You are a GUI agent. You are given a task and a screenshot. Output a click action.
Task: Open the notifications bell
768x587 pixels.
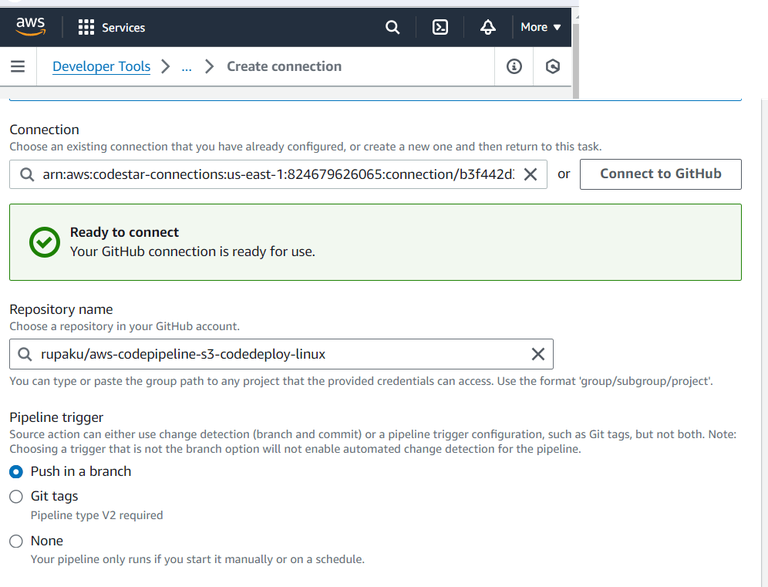click(488, 27)
